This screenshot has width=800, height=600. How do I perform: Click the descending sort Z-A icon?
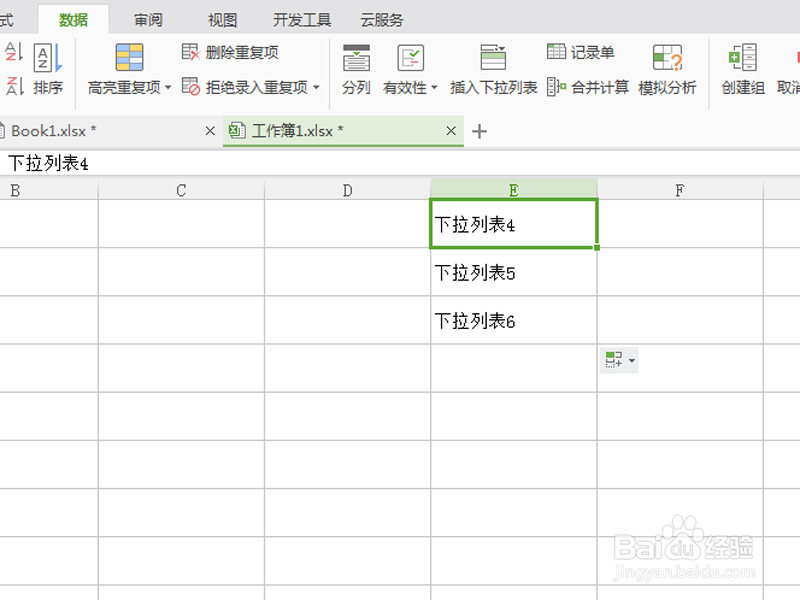click(14, 86)
